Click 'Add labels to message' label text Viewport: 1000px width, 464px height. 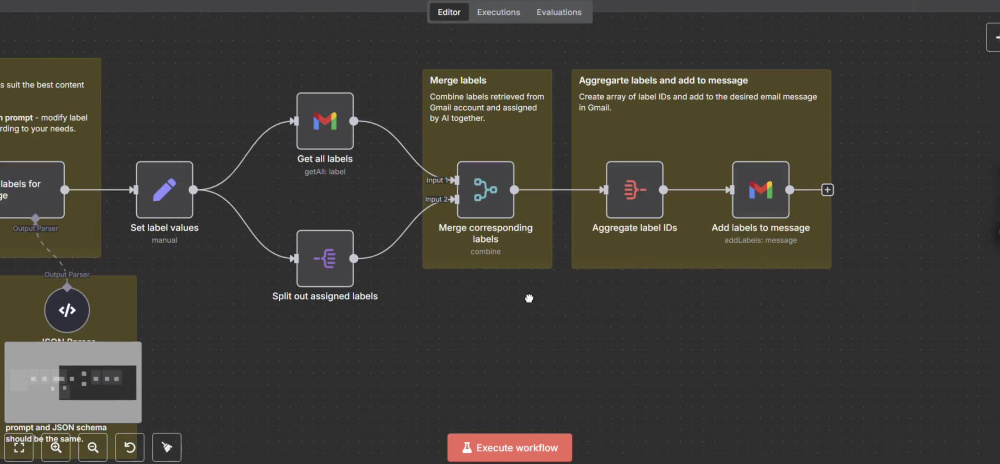tap(761, 228)
